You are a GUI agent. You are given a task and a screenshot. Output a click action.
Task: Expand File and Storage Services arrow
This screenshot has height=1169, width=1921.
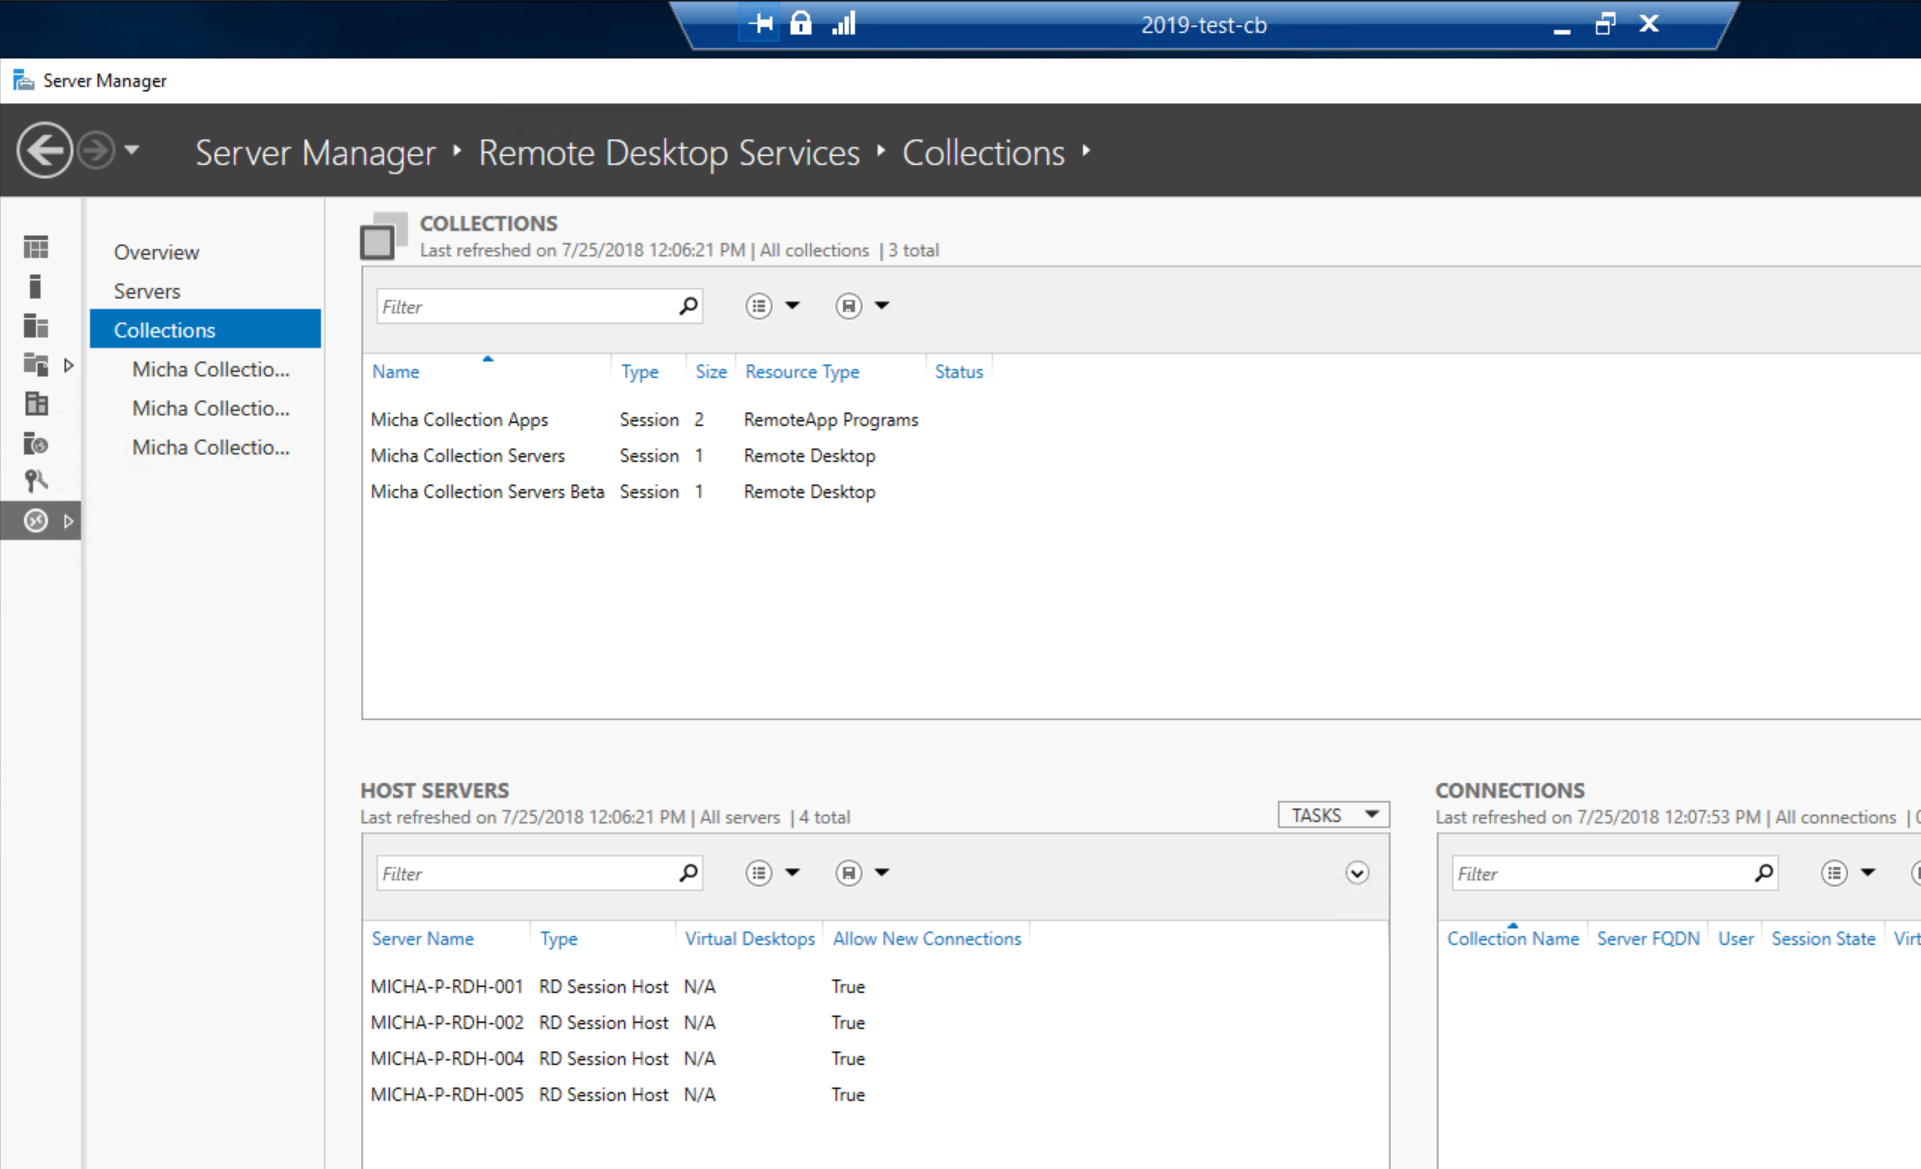click(68, 365)
